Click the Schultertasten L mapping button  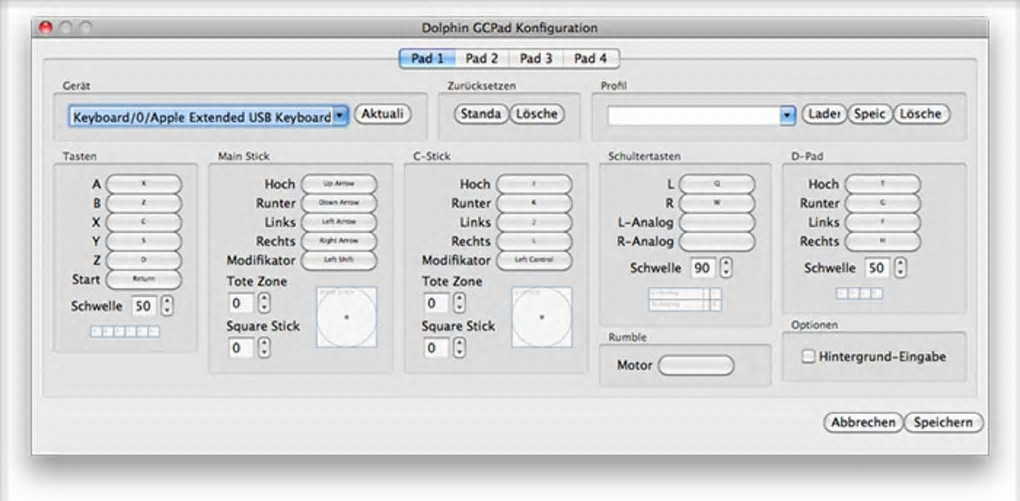(x=717, y=184)
